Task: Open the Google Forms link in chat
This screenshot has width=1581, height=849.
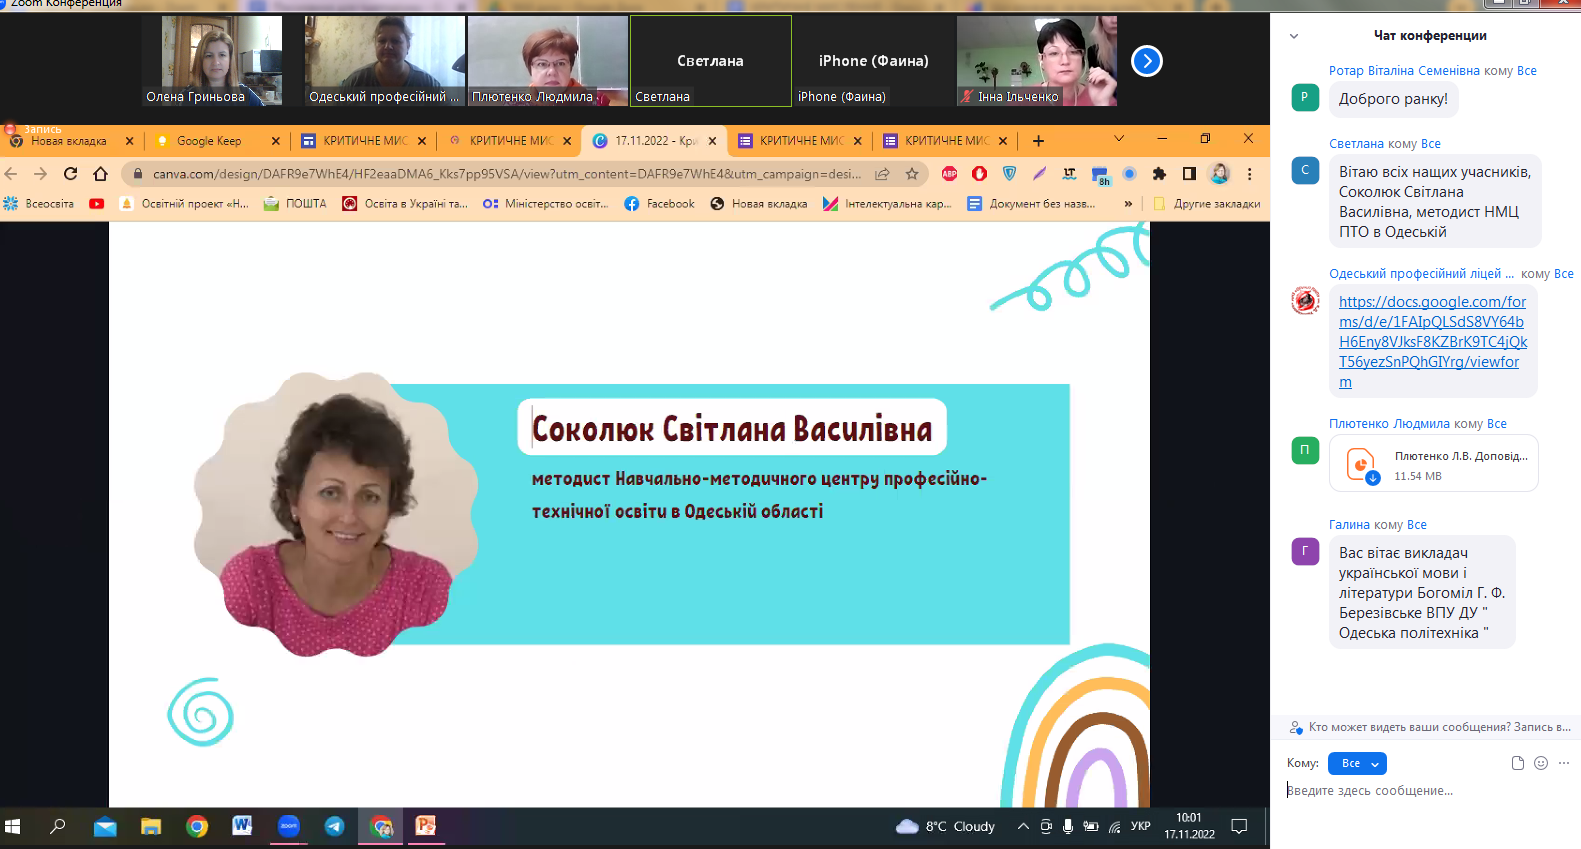Action: [x=1432, y=341]
